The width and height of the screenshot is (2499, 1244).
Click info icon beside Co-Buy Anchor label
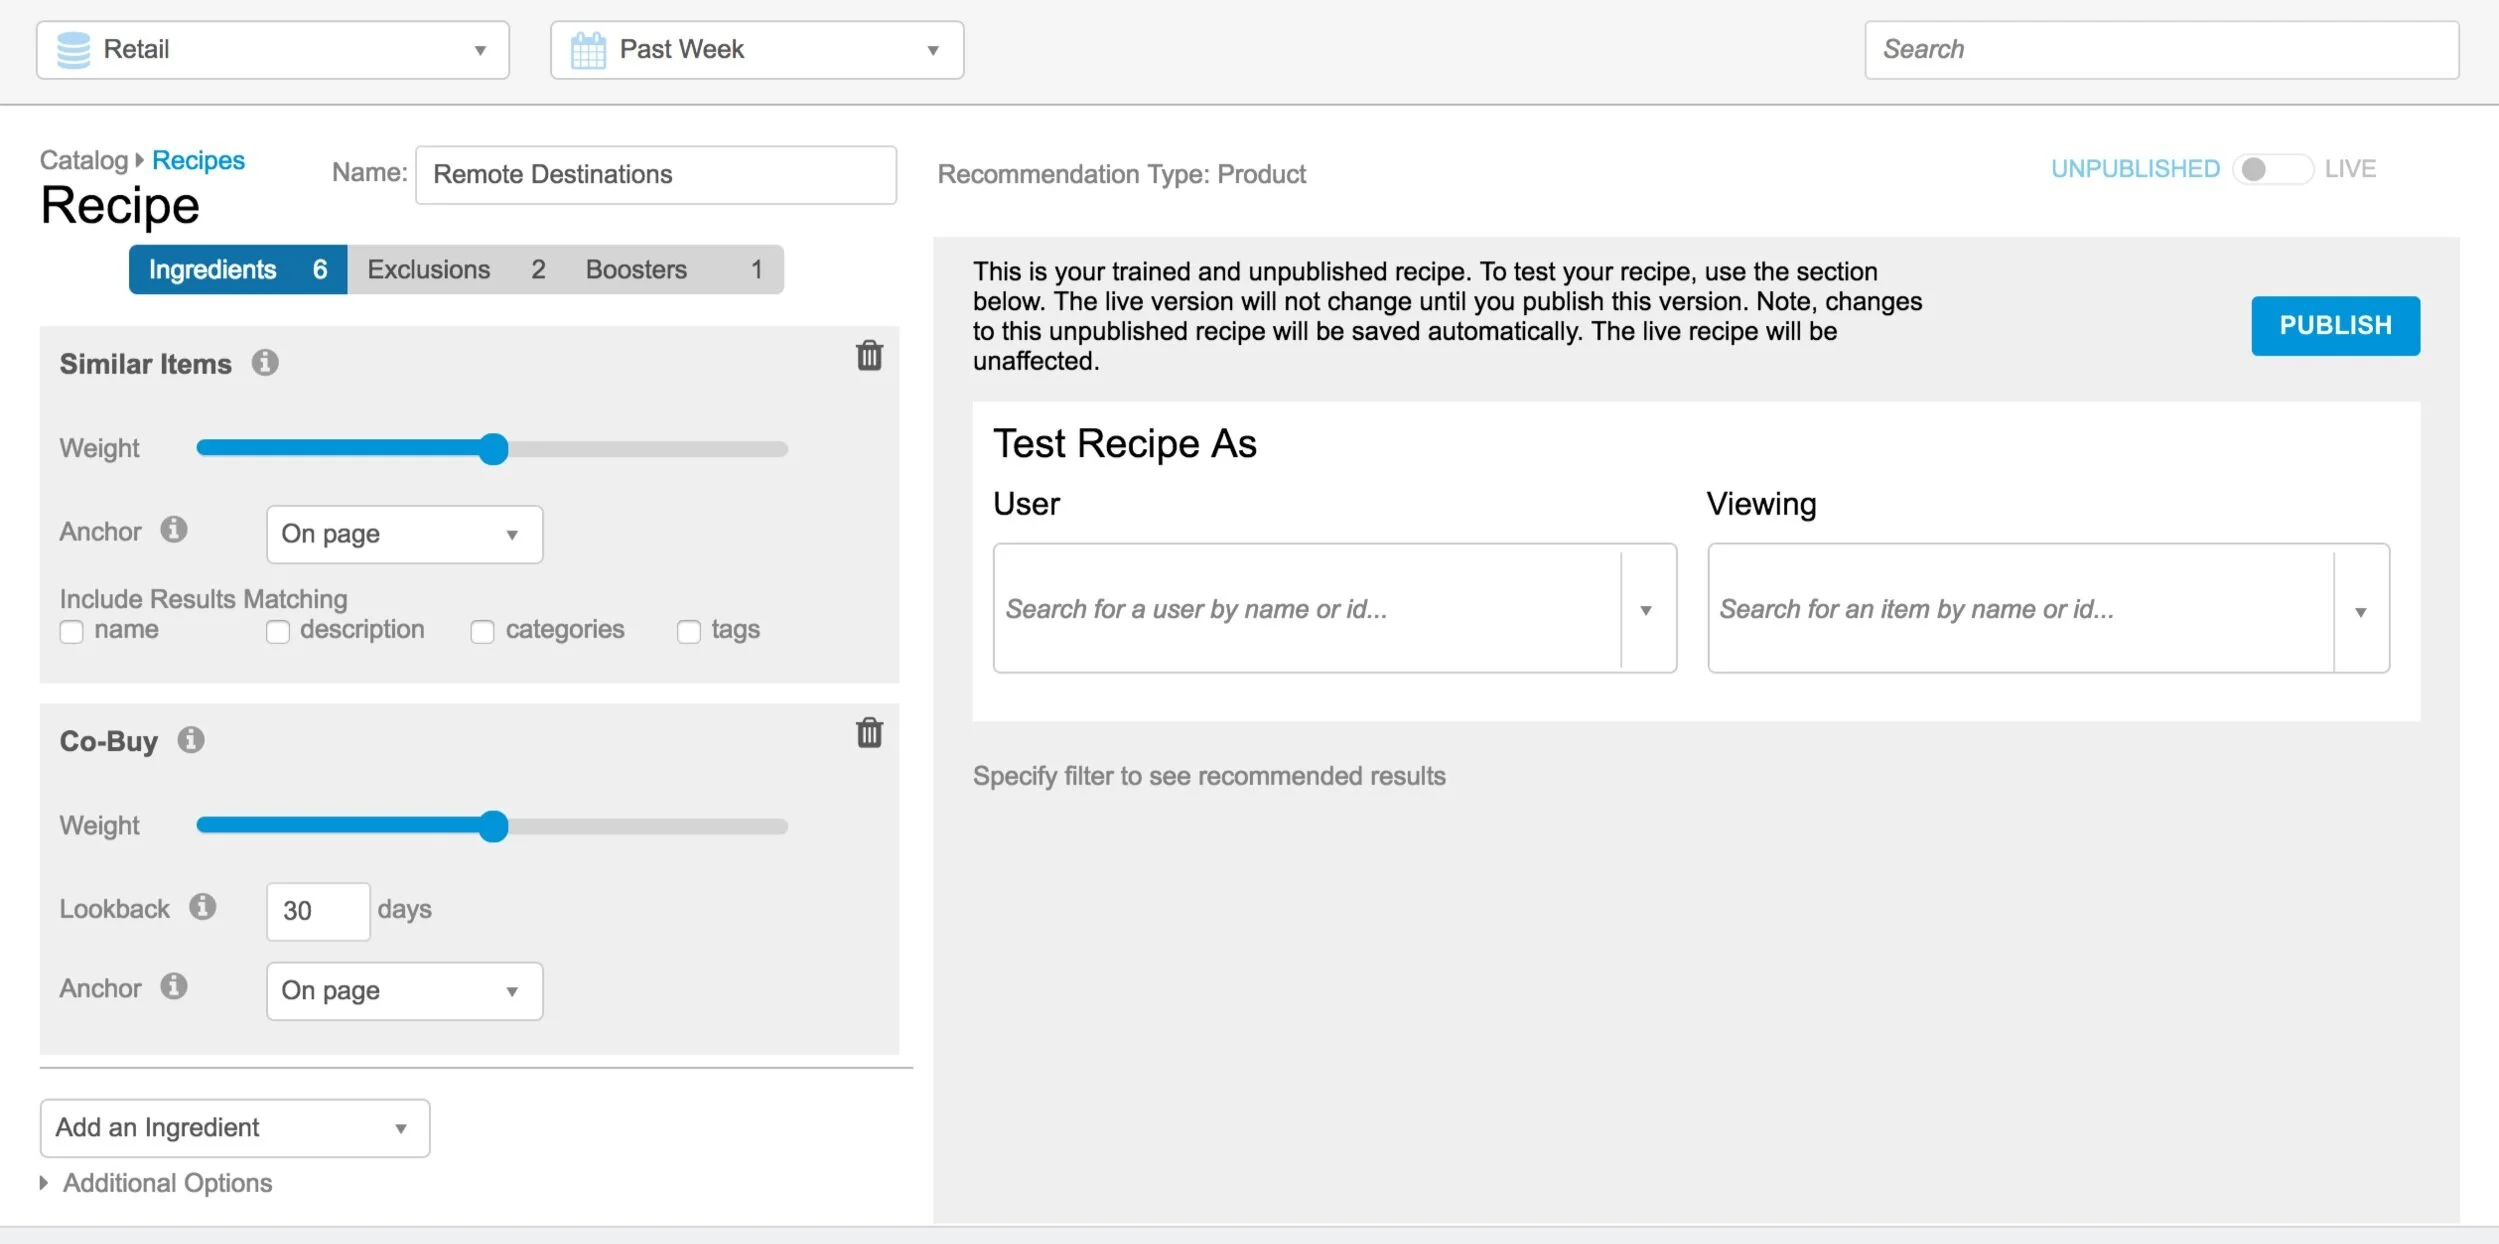pyautogui.click(x=174, y=986)
